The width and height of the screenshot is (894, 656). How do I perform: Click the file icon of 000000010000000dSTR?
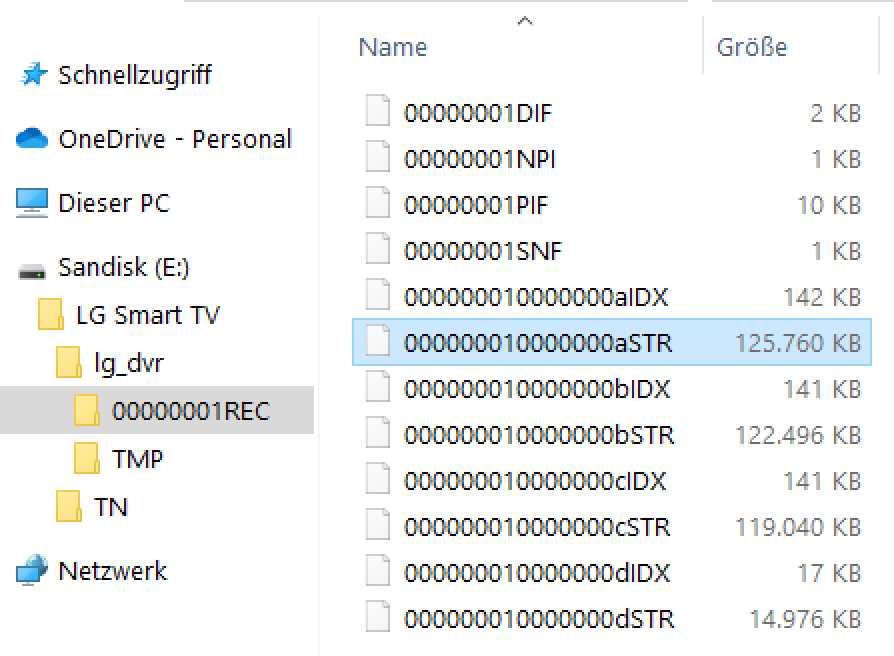click(378, 617)
